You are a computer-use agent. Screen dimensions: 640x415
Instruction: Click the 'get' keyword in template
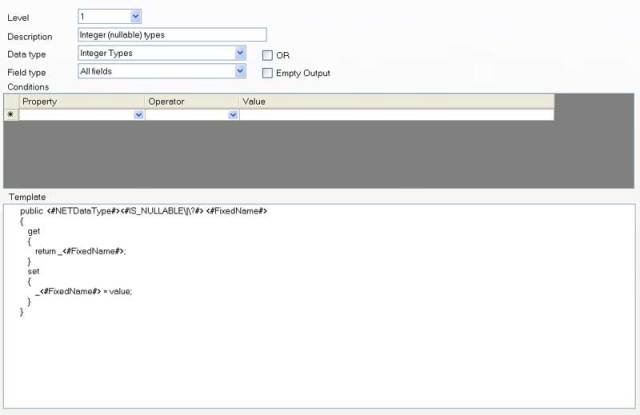coord(34,231)
